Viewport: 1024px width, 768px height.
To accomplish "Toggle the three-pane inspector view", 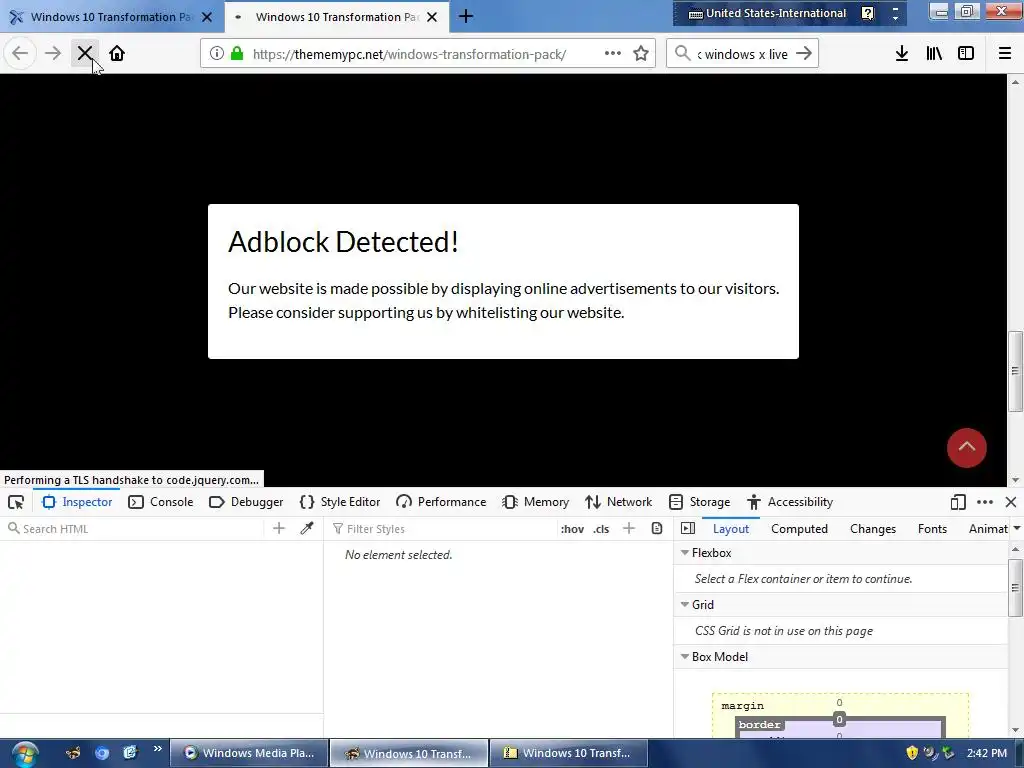I will pos(688,528).
